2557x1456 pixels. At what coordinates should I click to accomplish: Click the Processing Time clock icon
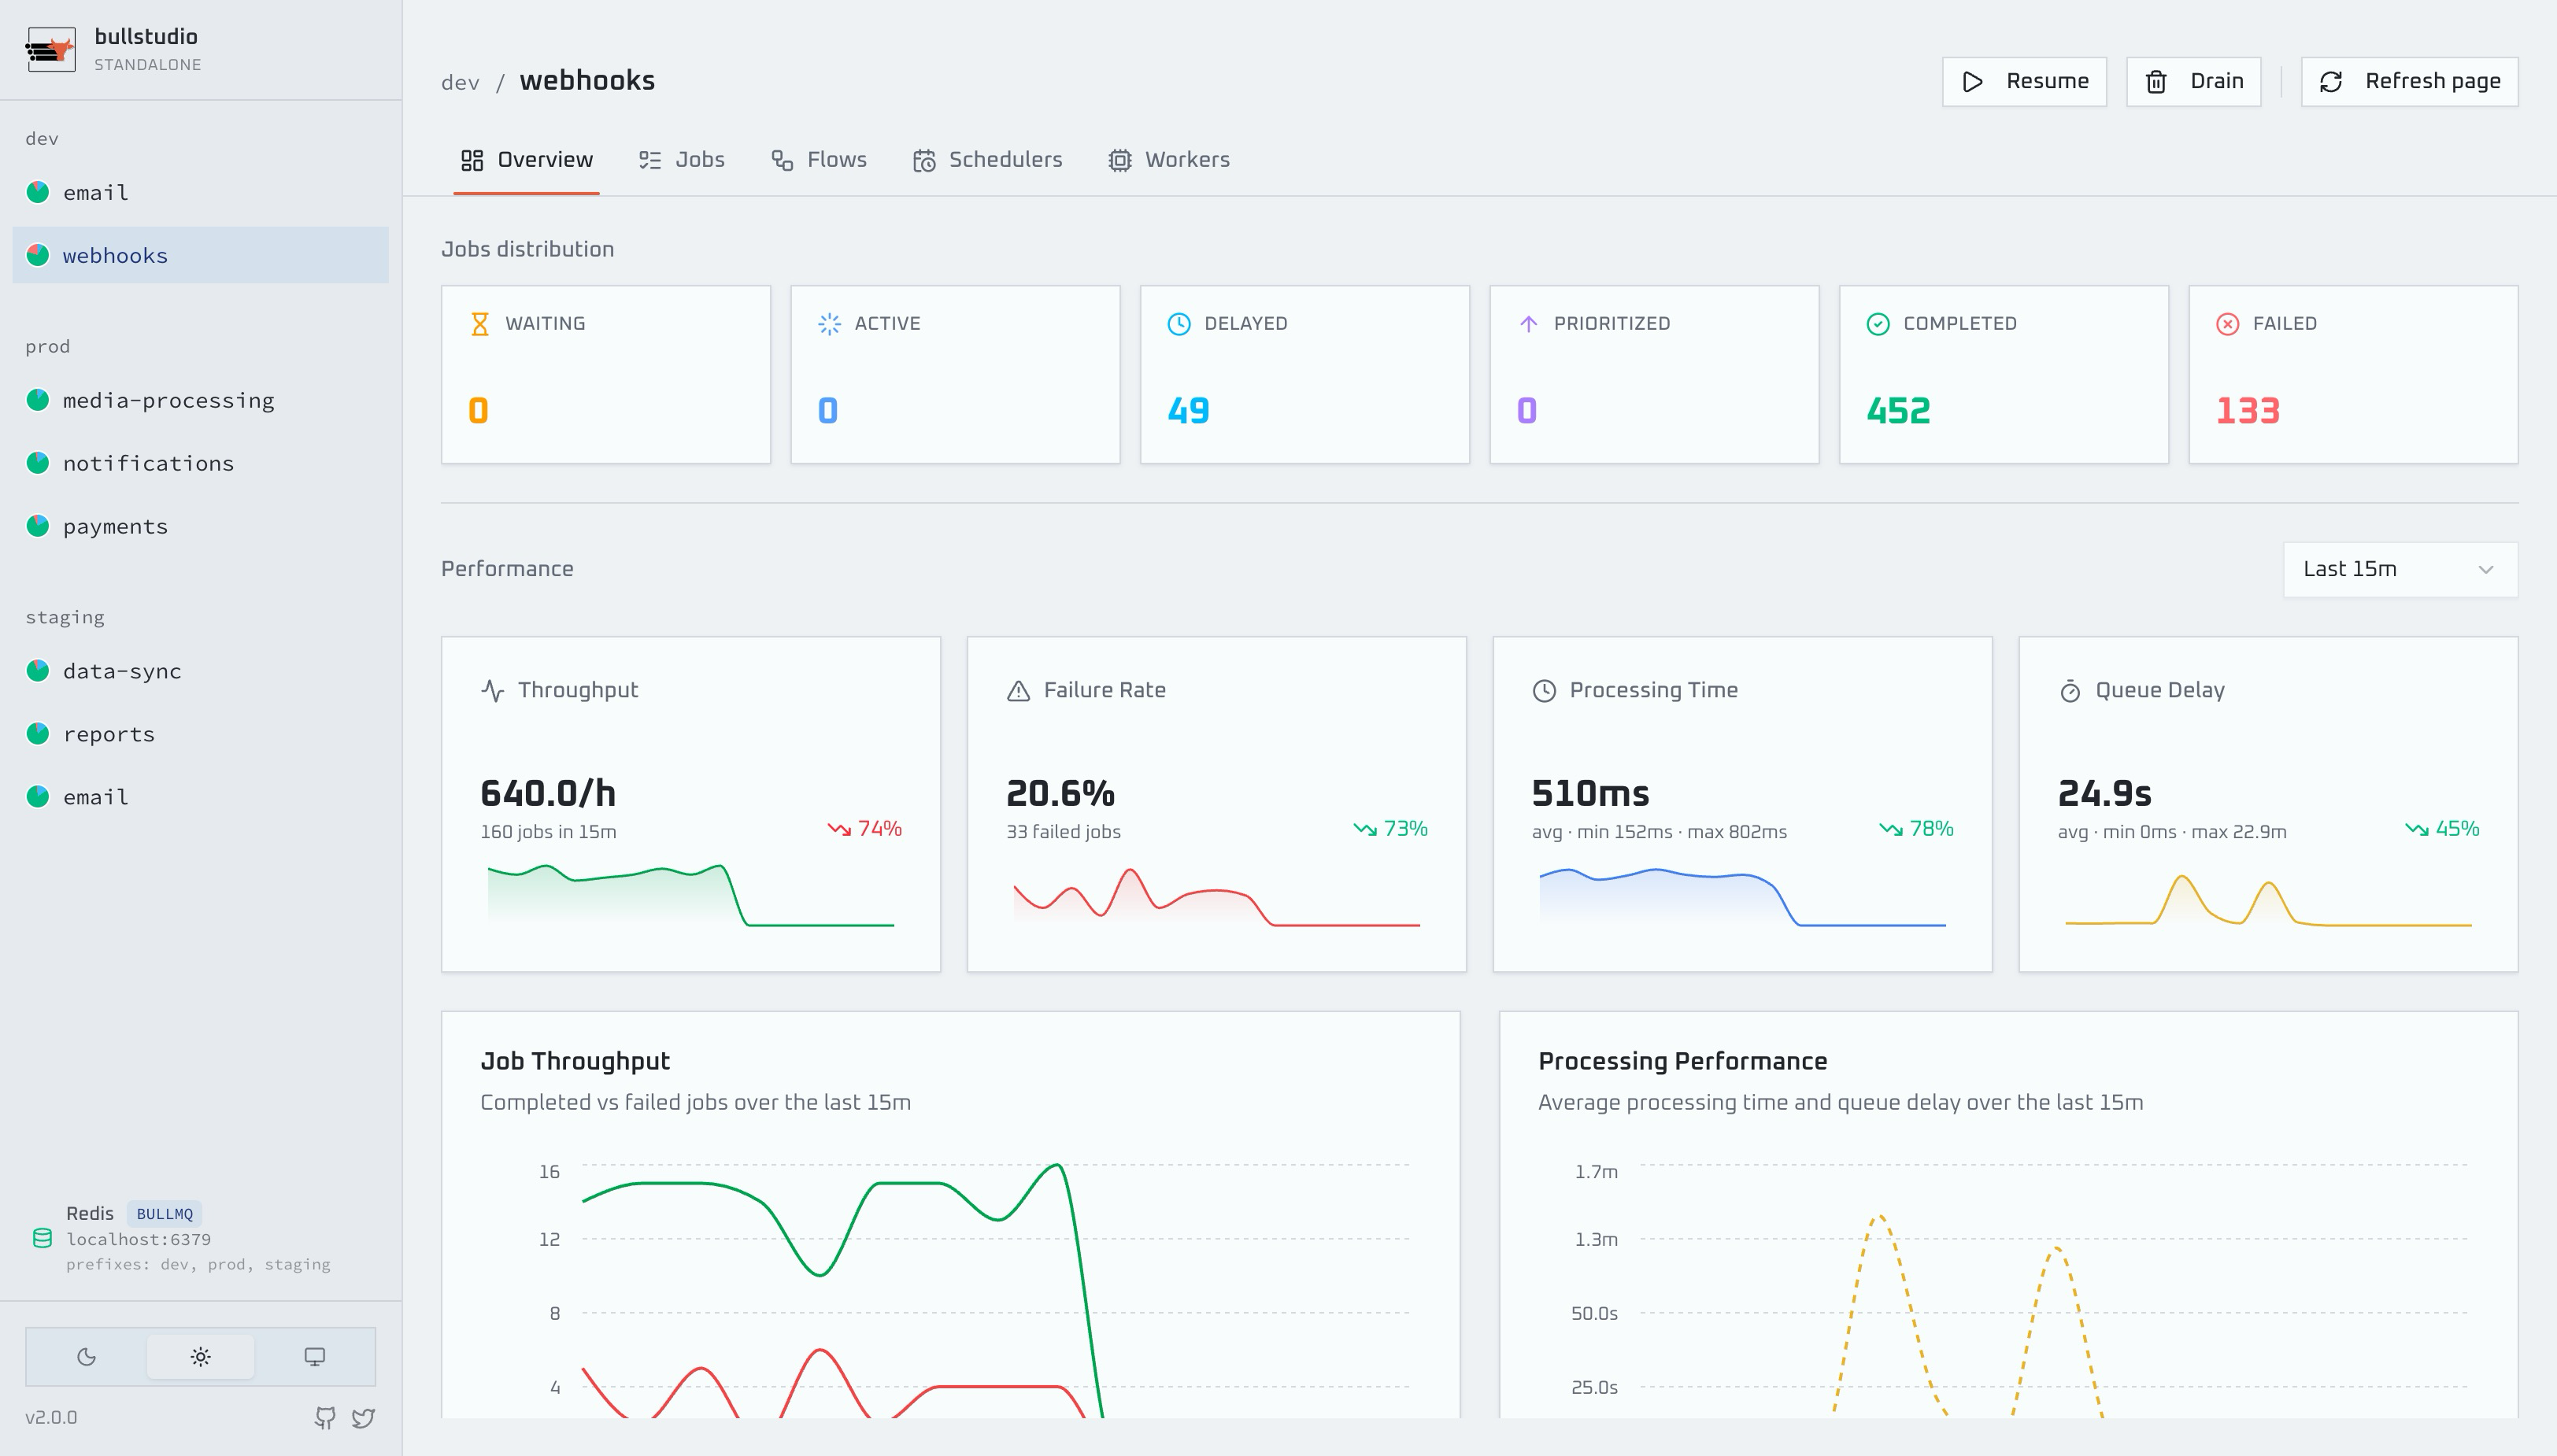[x=1544, y=690]
